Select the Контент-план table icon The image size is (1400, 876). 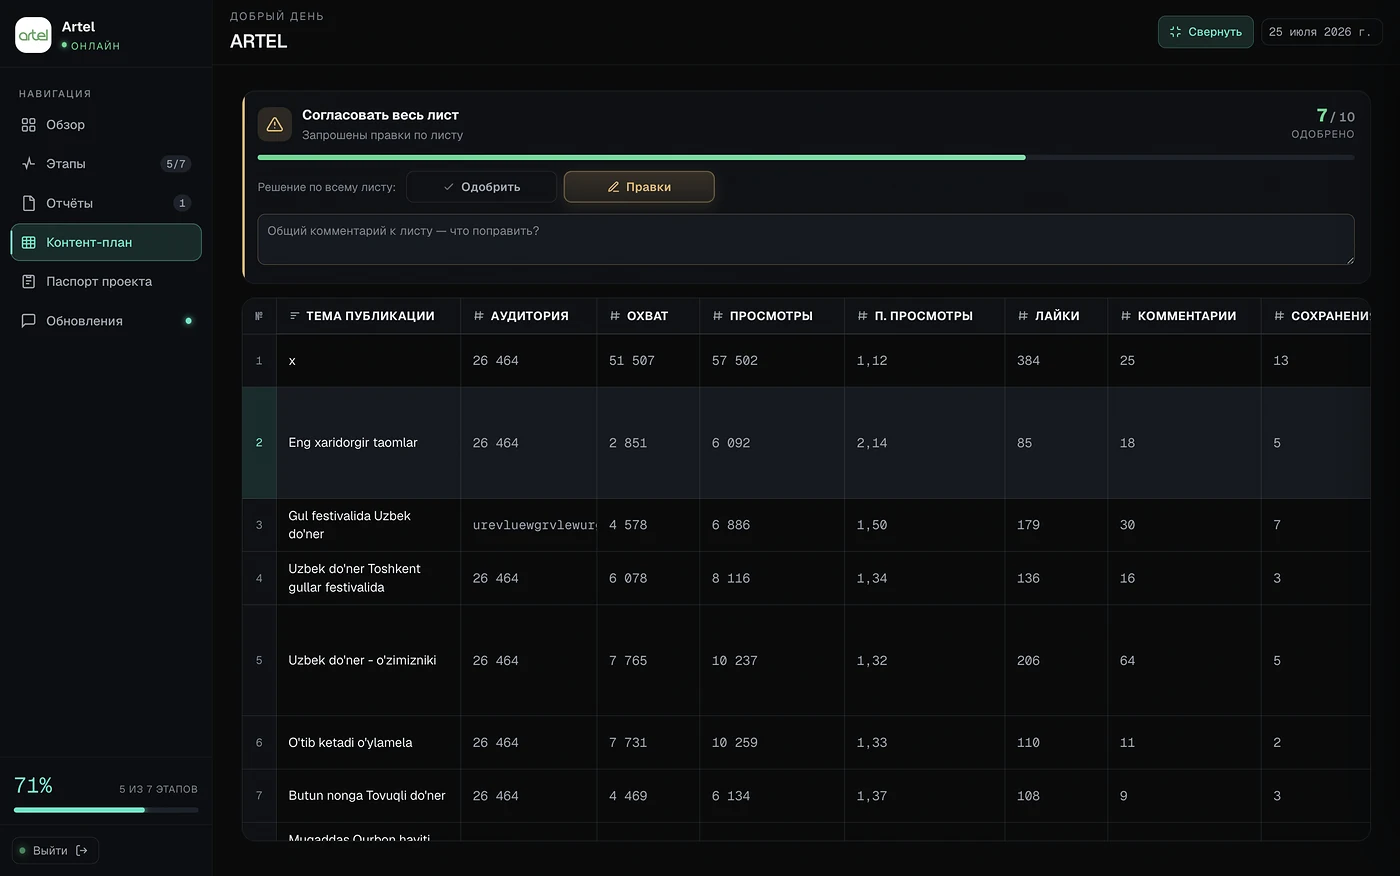tap(29, 242)
